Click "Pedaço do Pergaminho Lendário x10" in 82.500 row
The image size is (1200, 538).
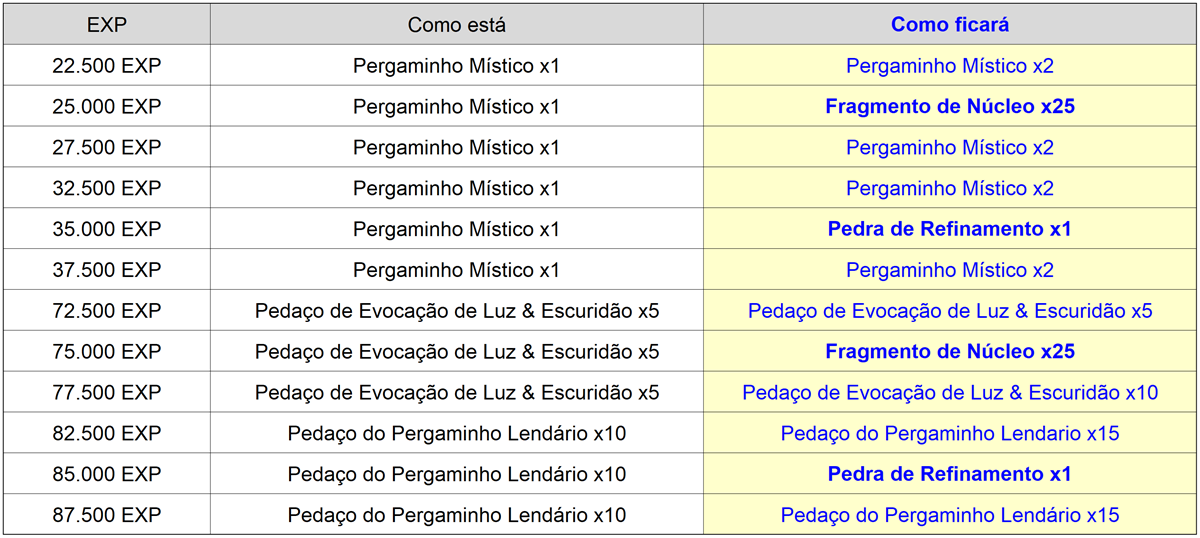pyautogui.click(x=456, y=434)
